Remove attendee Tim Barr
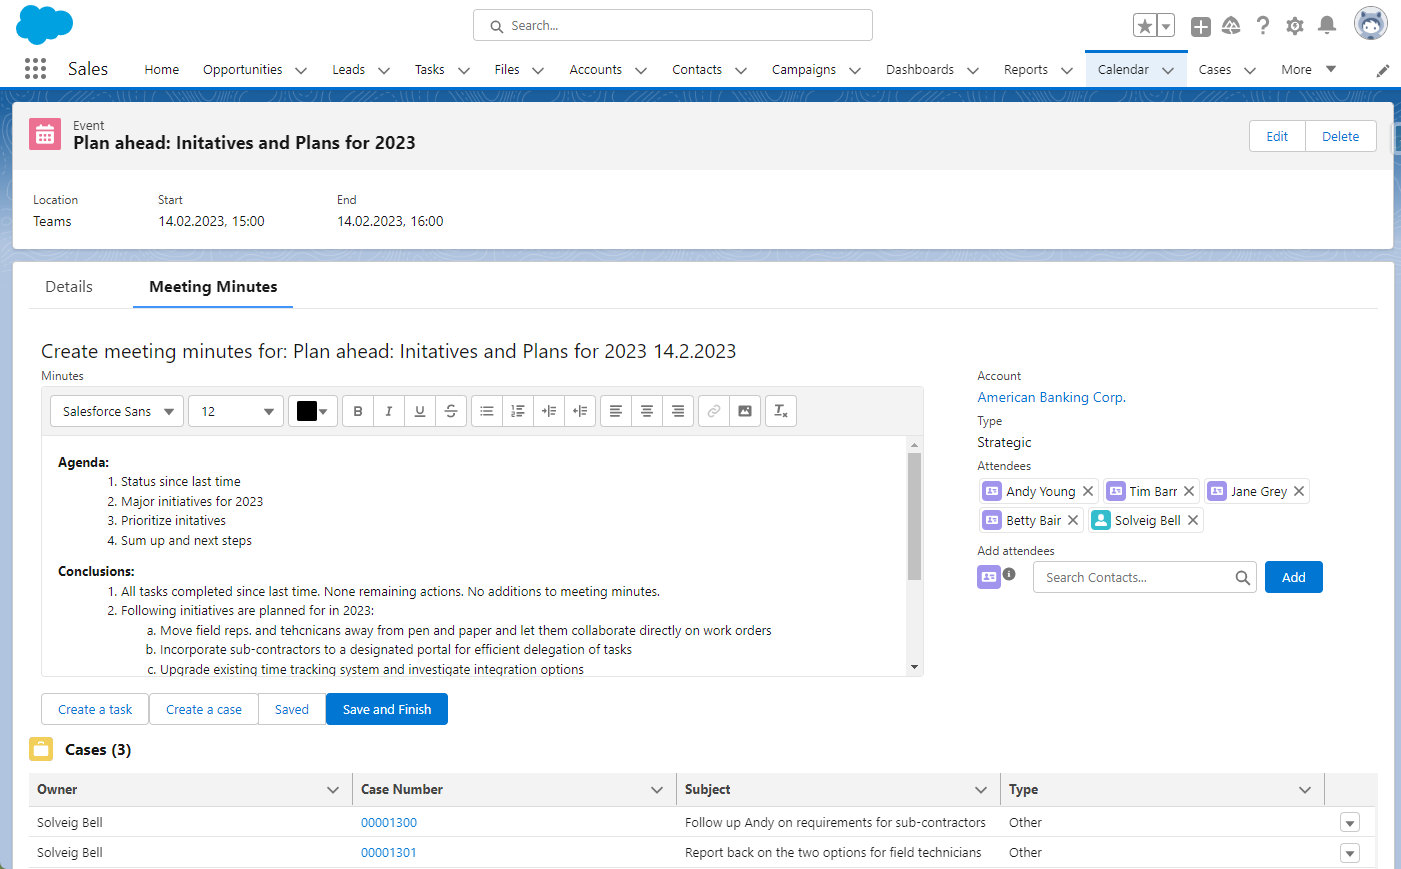 1189,491
